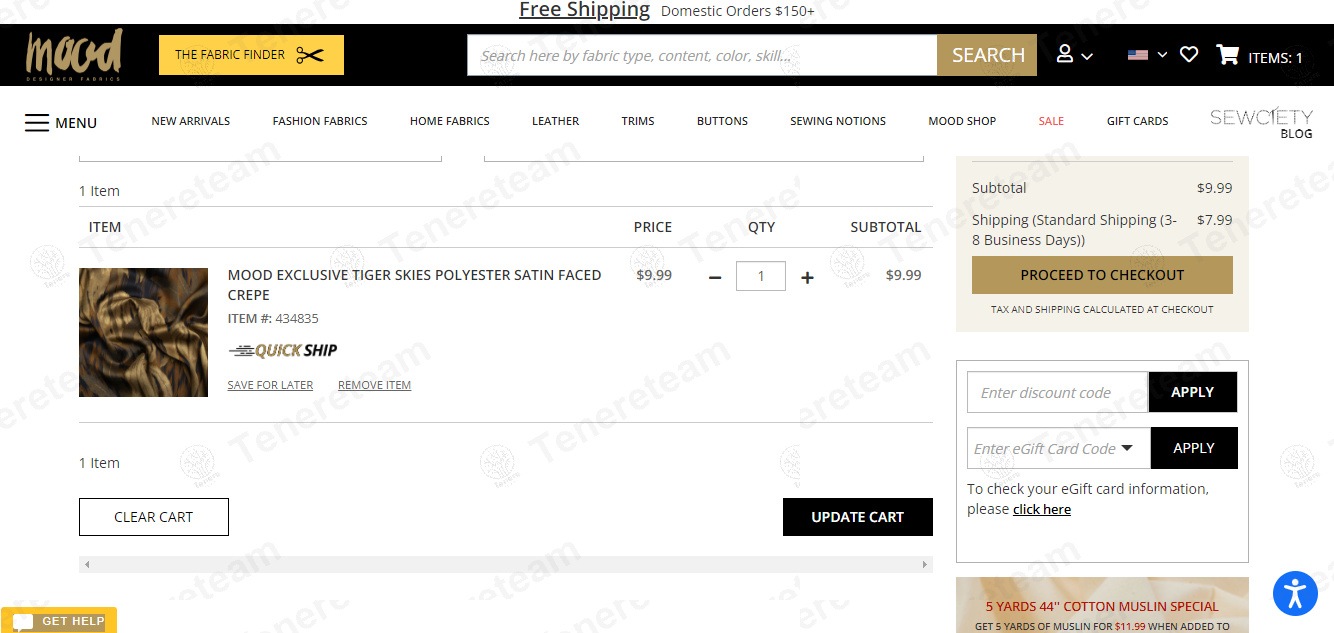Image resolution: width=1334 pixels, height=633 pixels.
Task: Expand the eGift Card Code dropdown arrow
Action: click(1127, 448)
